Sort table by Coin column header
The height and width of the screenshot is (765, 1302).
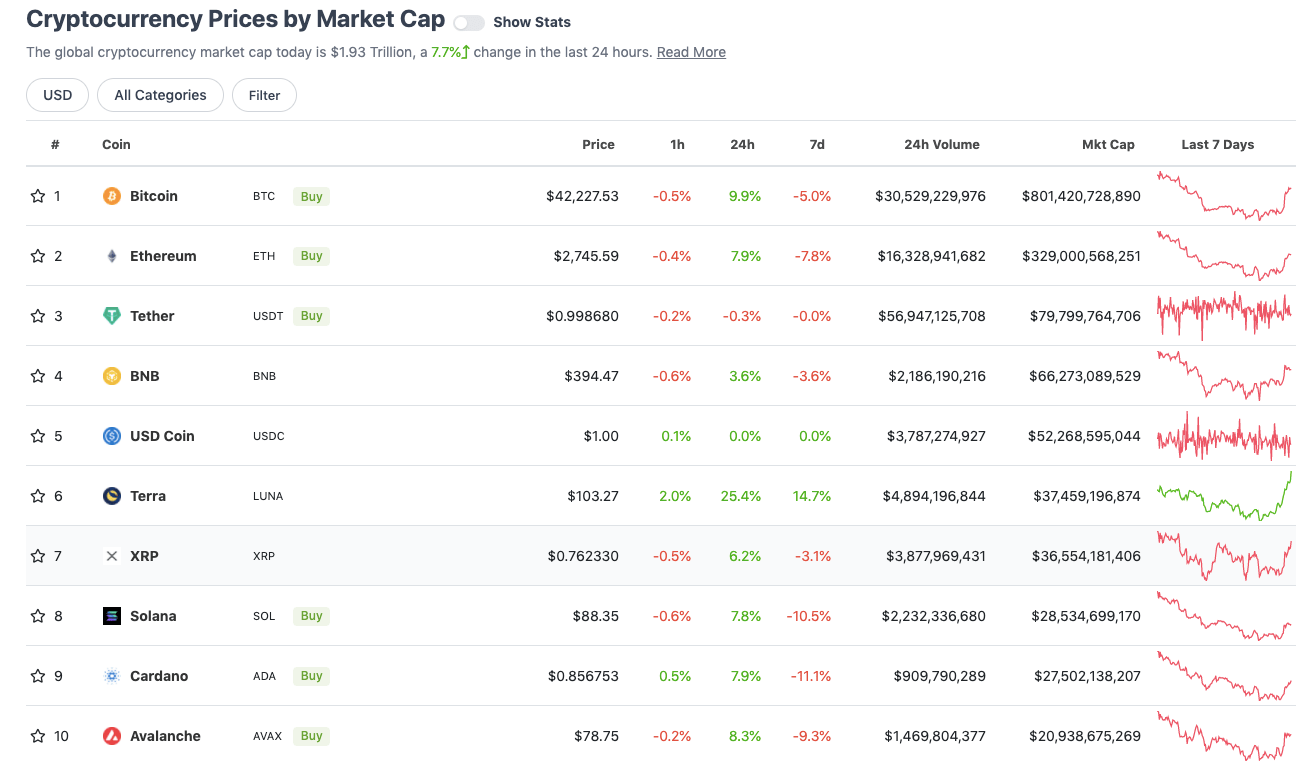116,144
